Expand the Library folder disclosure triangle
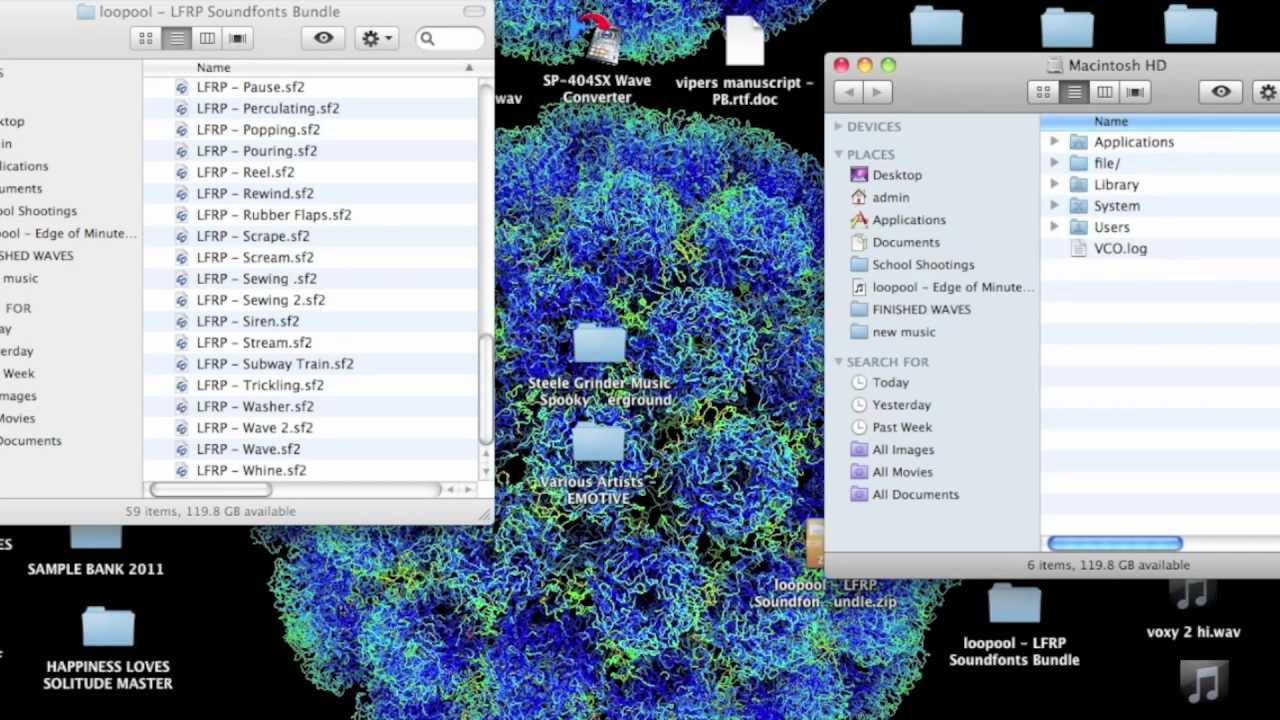 pyautogui.click(x=1054, y=185)
